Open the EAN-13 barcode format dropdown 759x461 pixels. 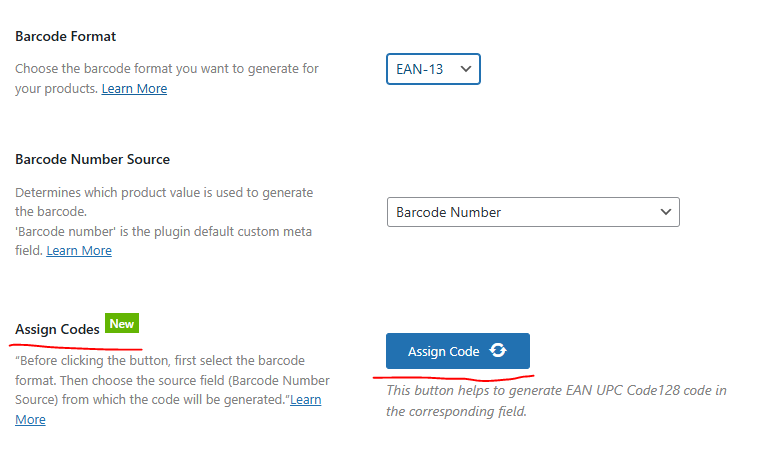[x=433, y=69]
